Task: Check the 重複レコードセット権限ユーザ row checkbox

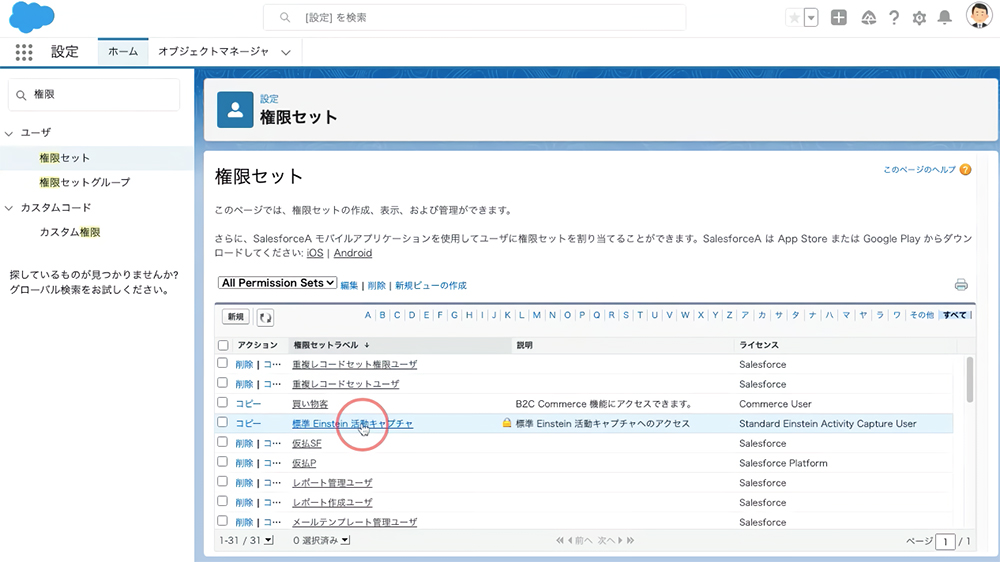Action: click(223, 363)
